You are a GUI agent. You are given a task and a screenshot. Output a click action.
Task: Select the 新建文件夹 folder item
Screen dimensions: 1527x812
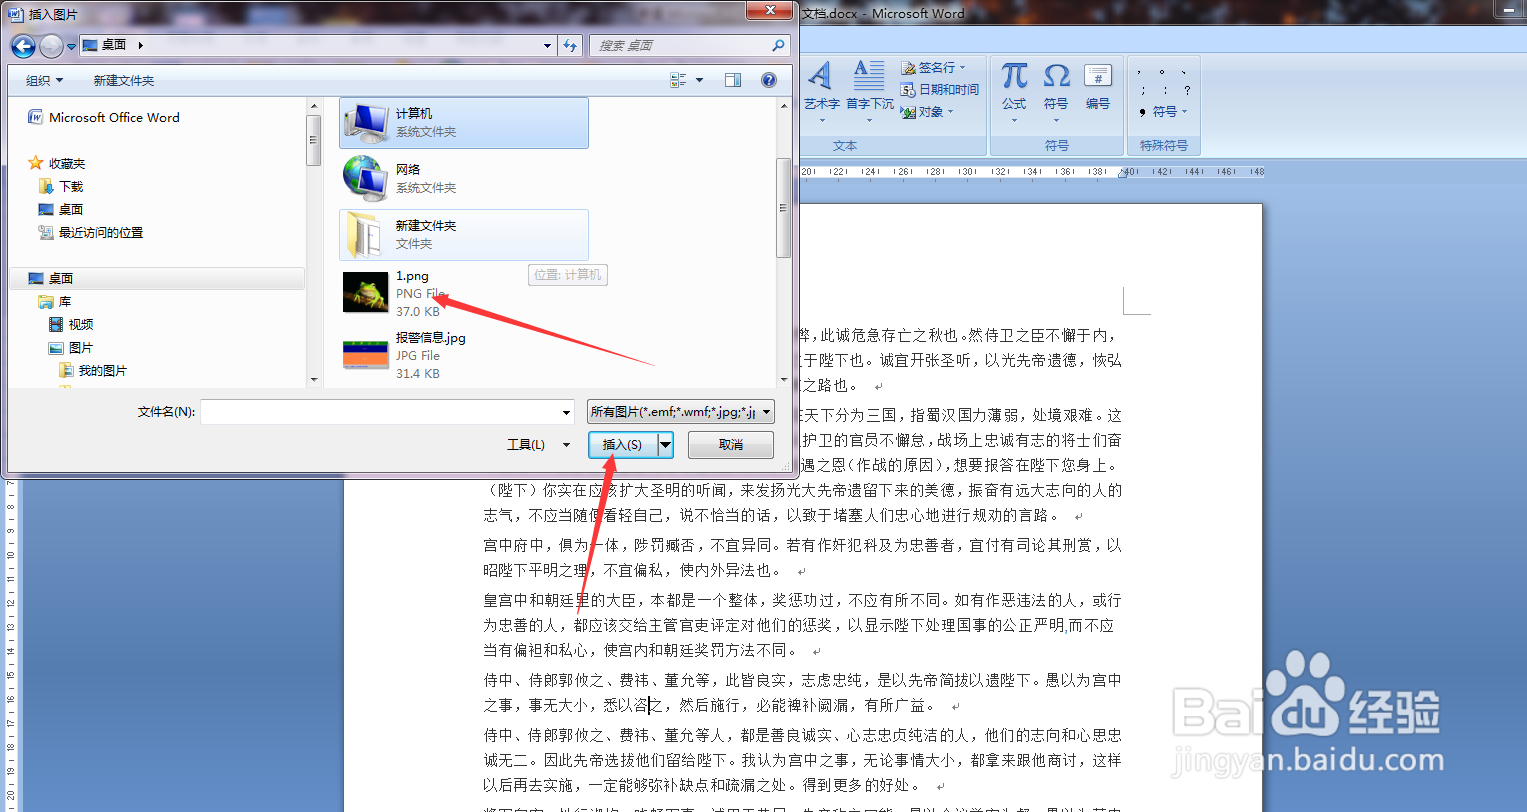464,235
